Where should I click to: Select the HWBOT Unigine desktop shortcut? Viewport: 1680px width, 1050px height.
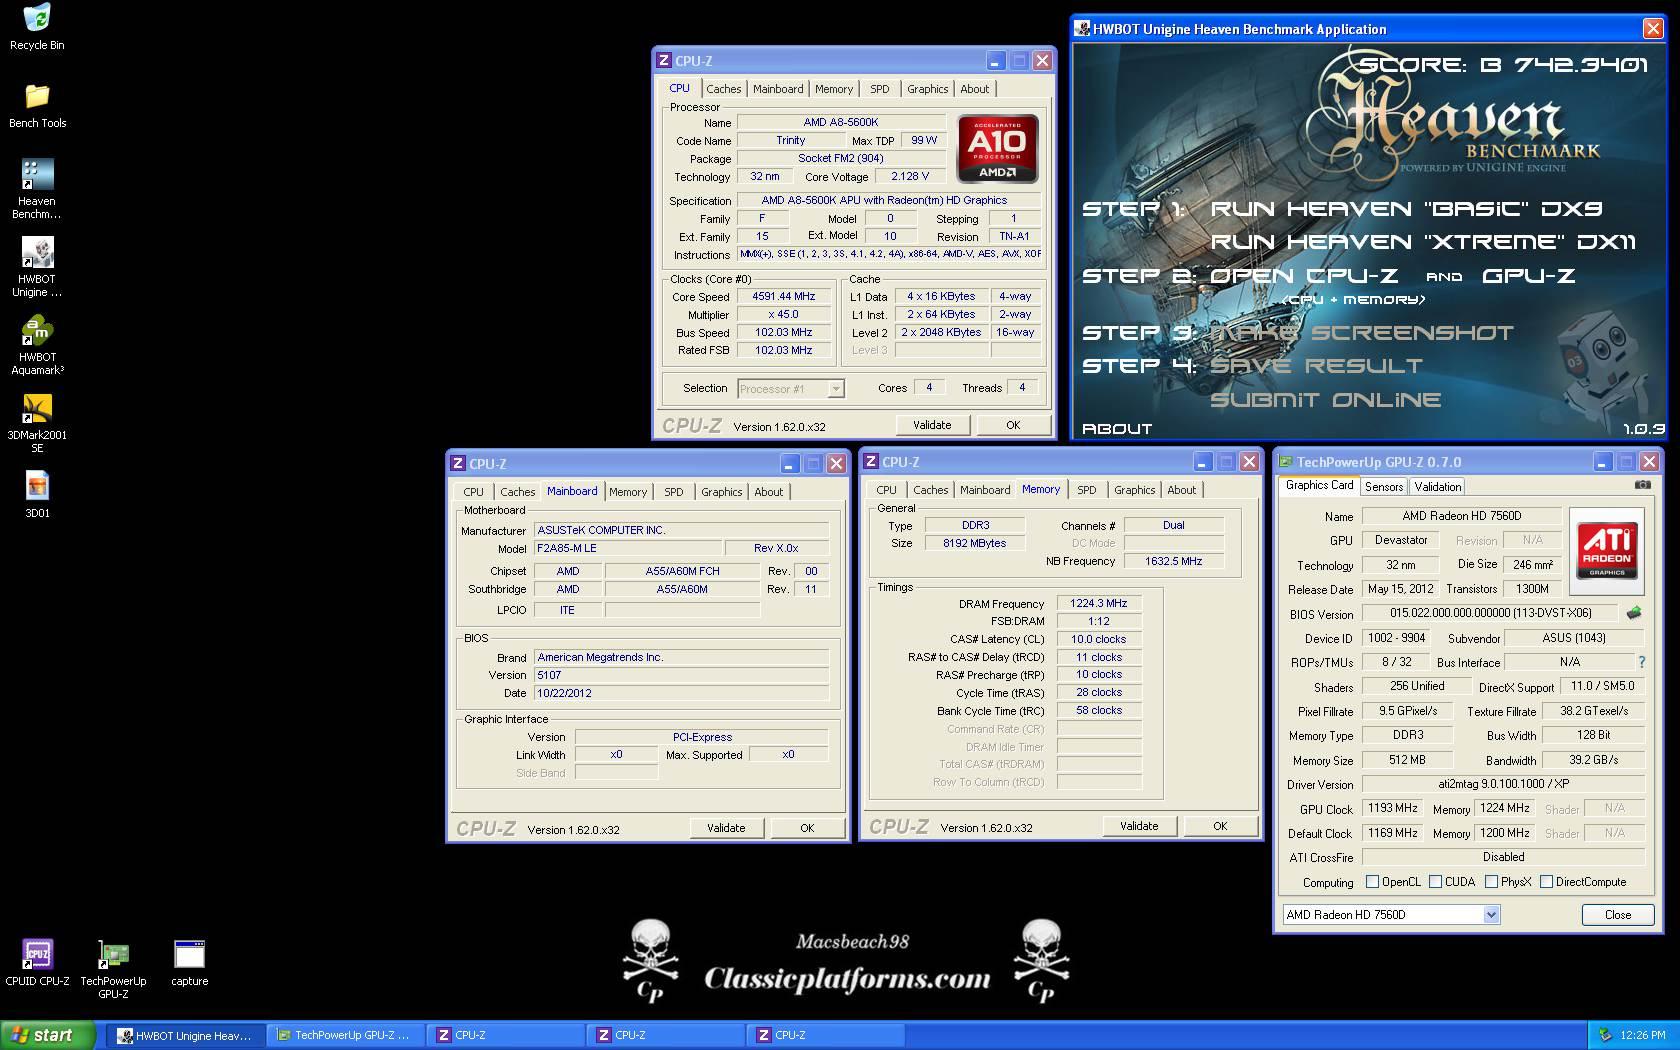point(37,267)
